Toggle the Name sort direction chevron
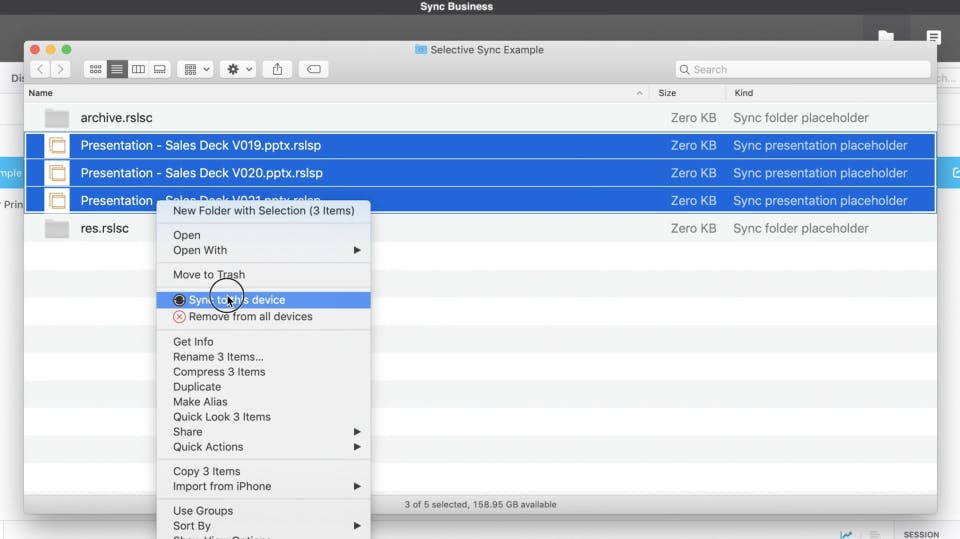The height and width of the screenshot is (539, 960). (639, 93)
